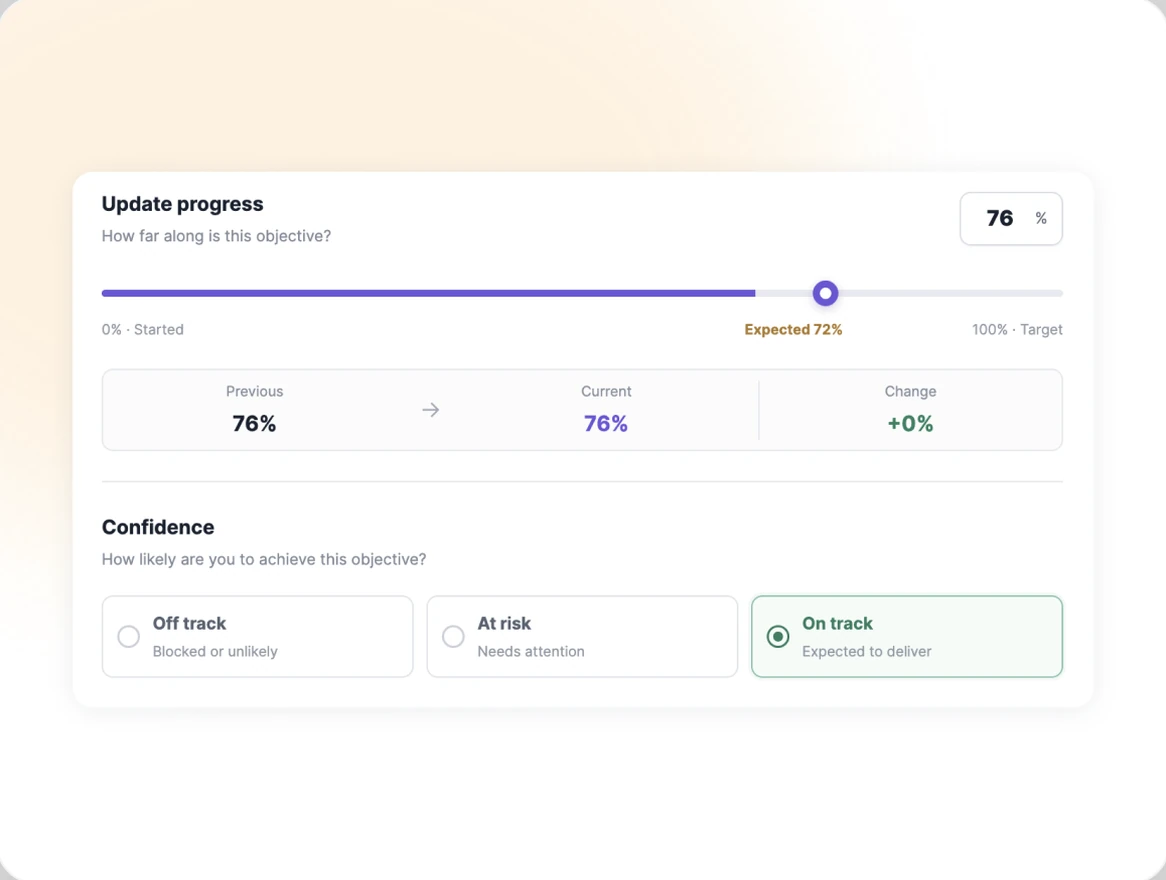Screen dimensions: 1166x880
Task: Click the 0% · Started label
Action: (x=143, y=330)
